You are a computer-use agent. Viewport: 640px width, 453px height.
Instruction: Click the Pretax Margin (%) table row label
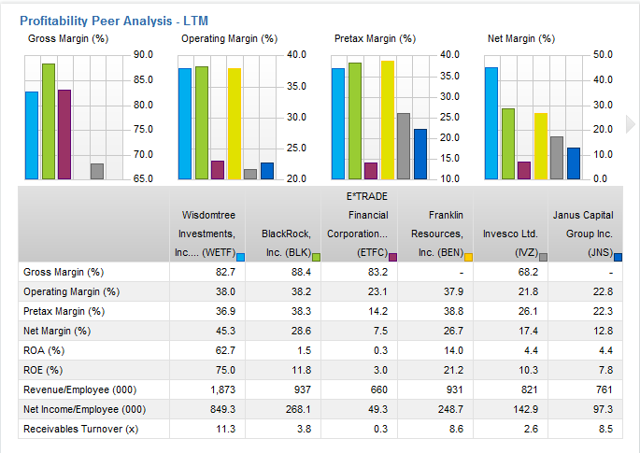[64, 311]
